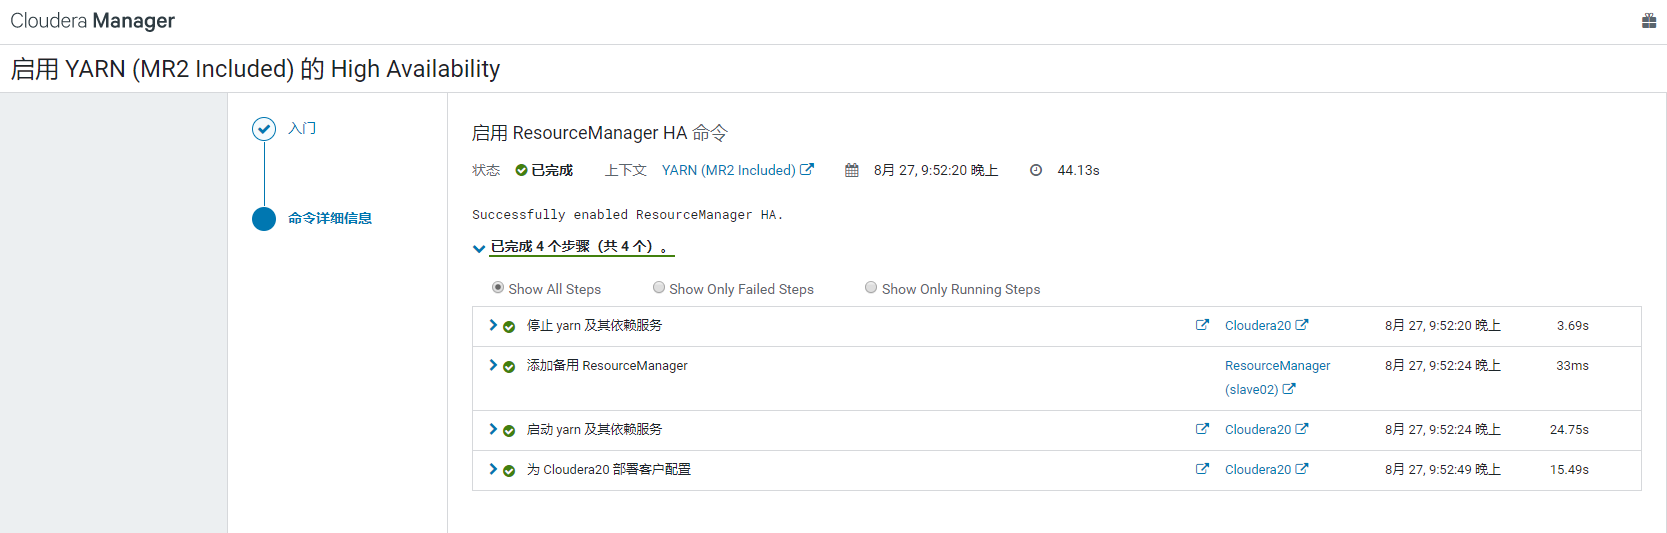
Task: Open Cloudera20 link in 停止 yarn row
Action: pyautogui.click(x=1258, y=326)
